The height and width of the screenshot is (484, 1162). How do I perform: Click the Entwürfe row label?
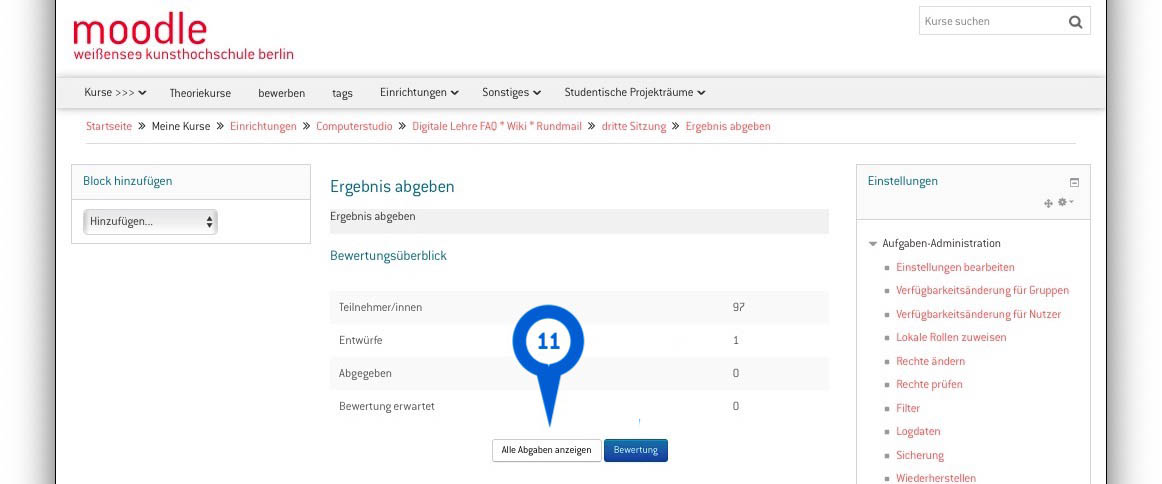[x=361, y=341]
